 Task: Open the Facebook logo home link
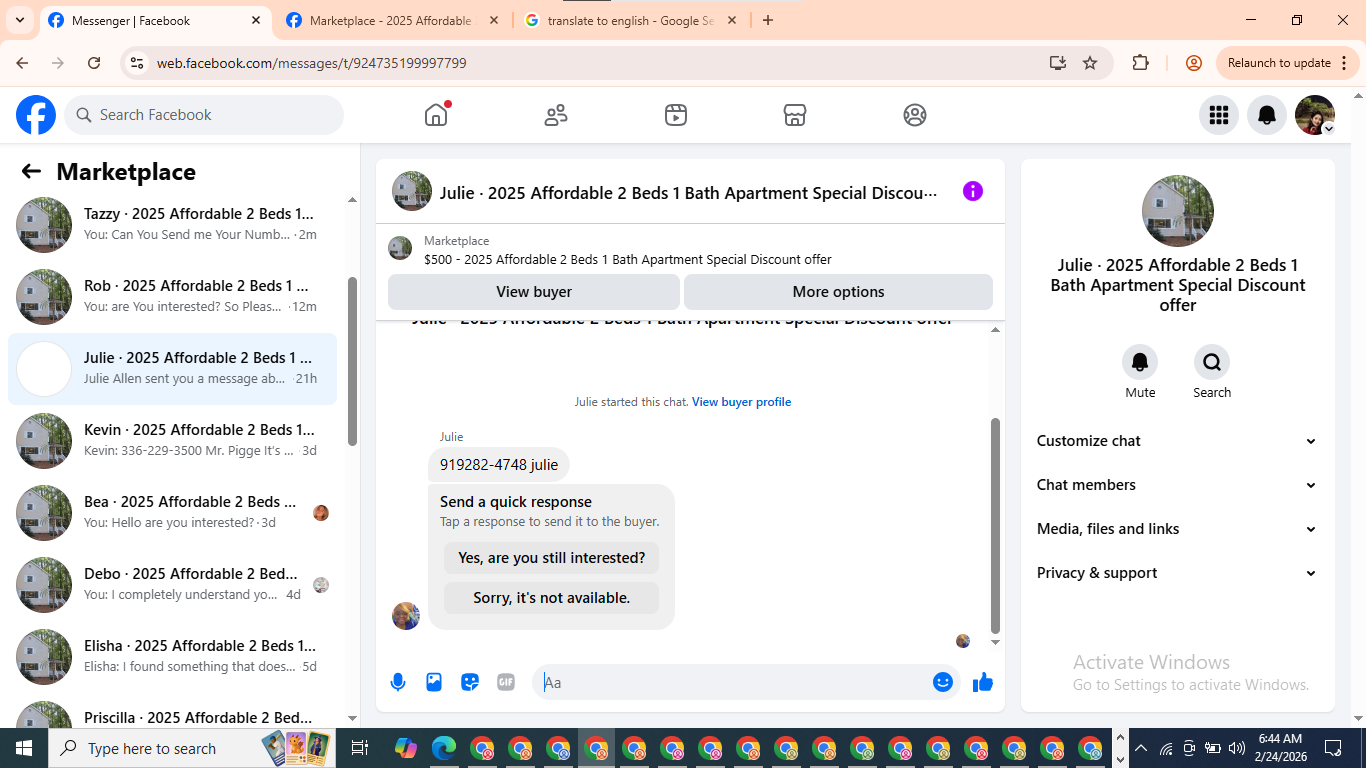coord(36,115)
